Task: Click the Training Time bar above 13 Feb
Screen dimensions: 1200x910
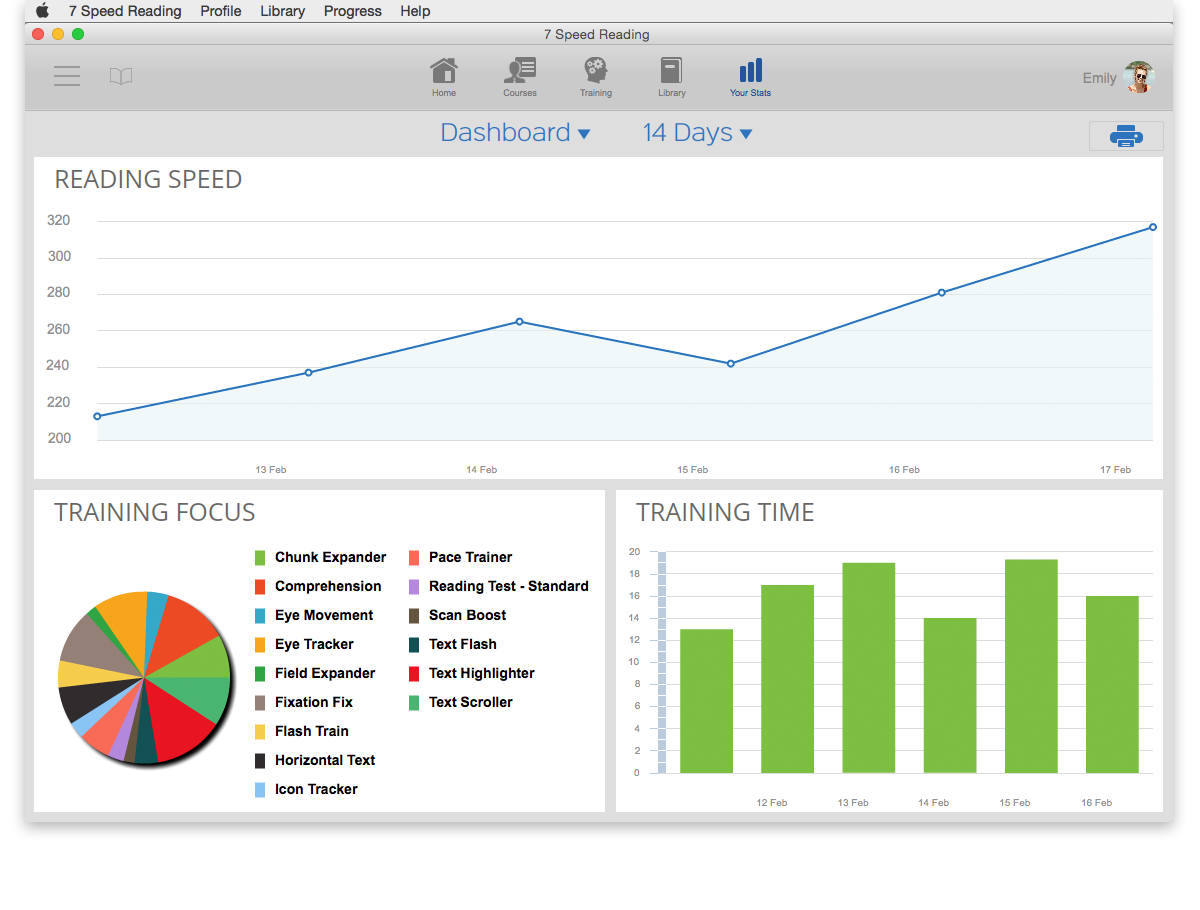Action: 868,668
